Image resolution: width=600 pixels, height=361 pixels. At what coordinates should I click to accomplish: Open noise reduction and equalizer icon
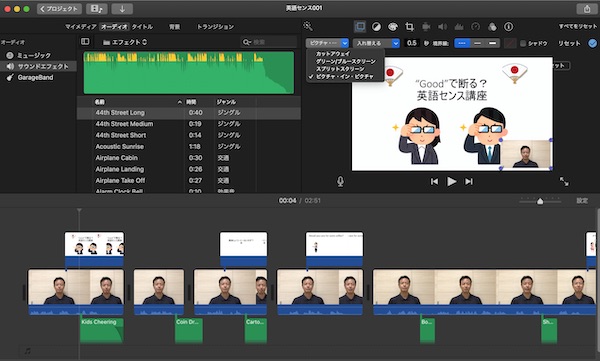pyautogui.click(x=459, y=26)
